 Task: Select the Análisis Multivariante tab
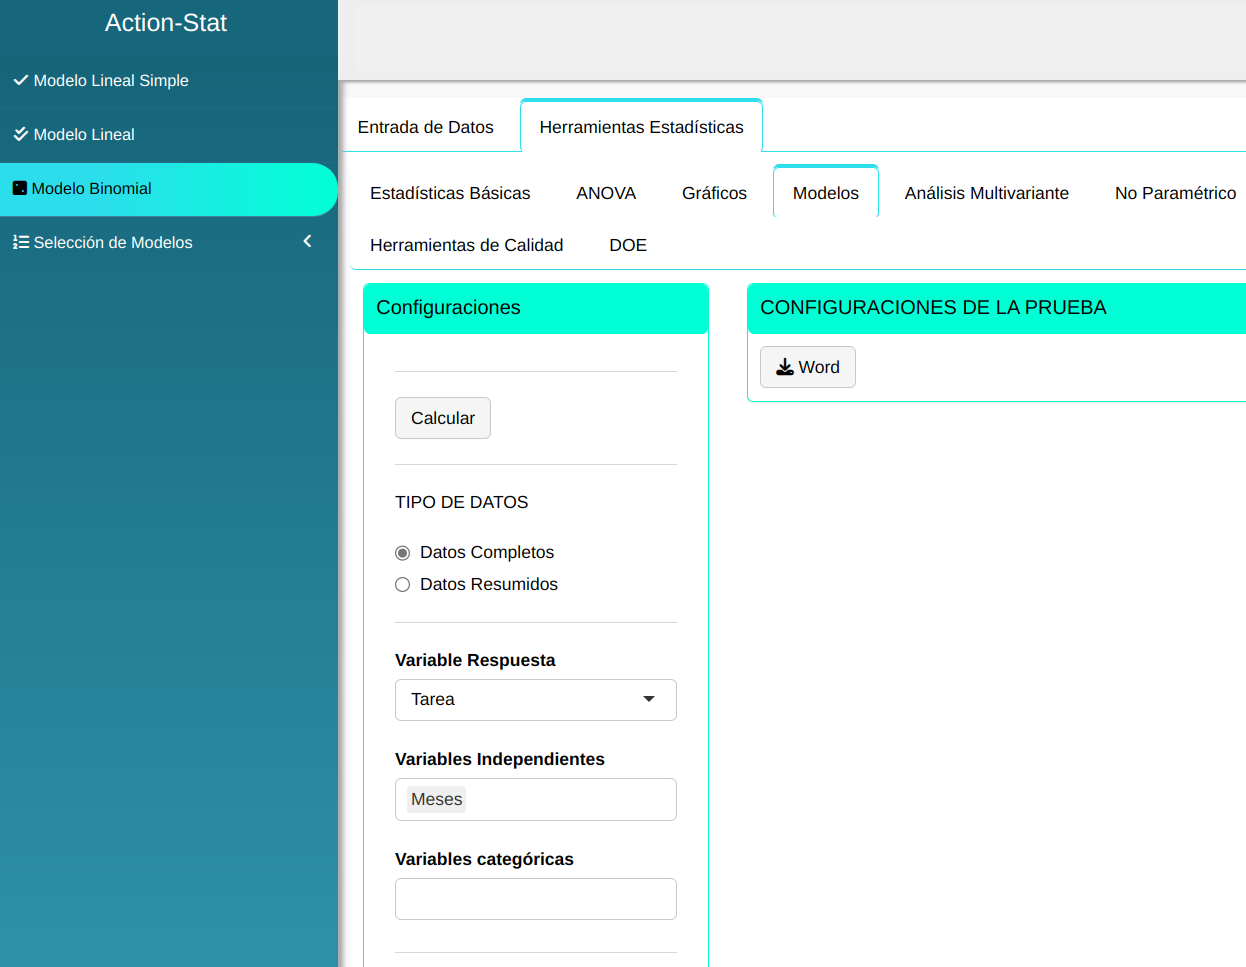pos(986,193)
